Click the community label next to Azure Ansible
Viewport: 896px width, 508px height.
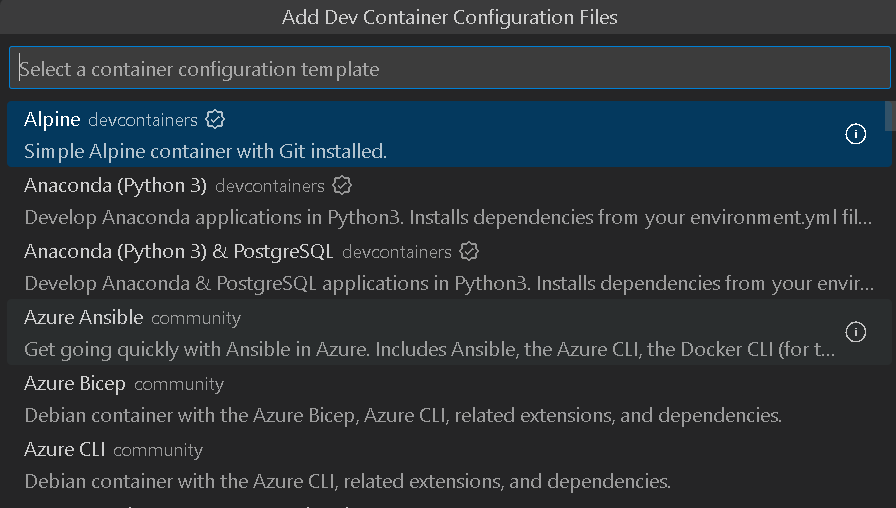pyautogui.click(x=196, y=318)
